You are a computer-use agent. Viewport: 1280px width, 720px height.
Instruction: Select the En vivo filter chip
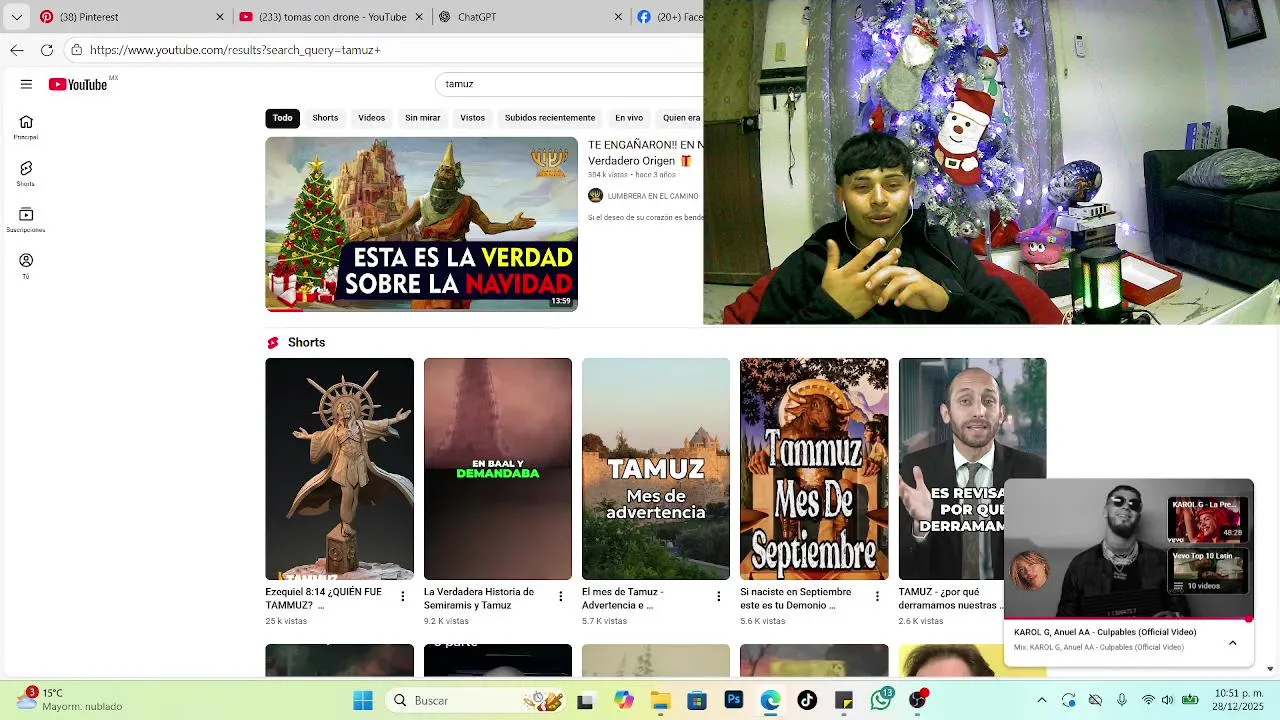(629, 118)
